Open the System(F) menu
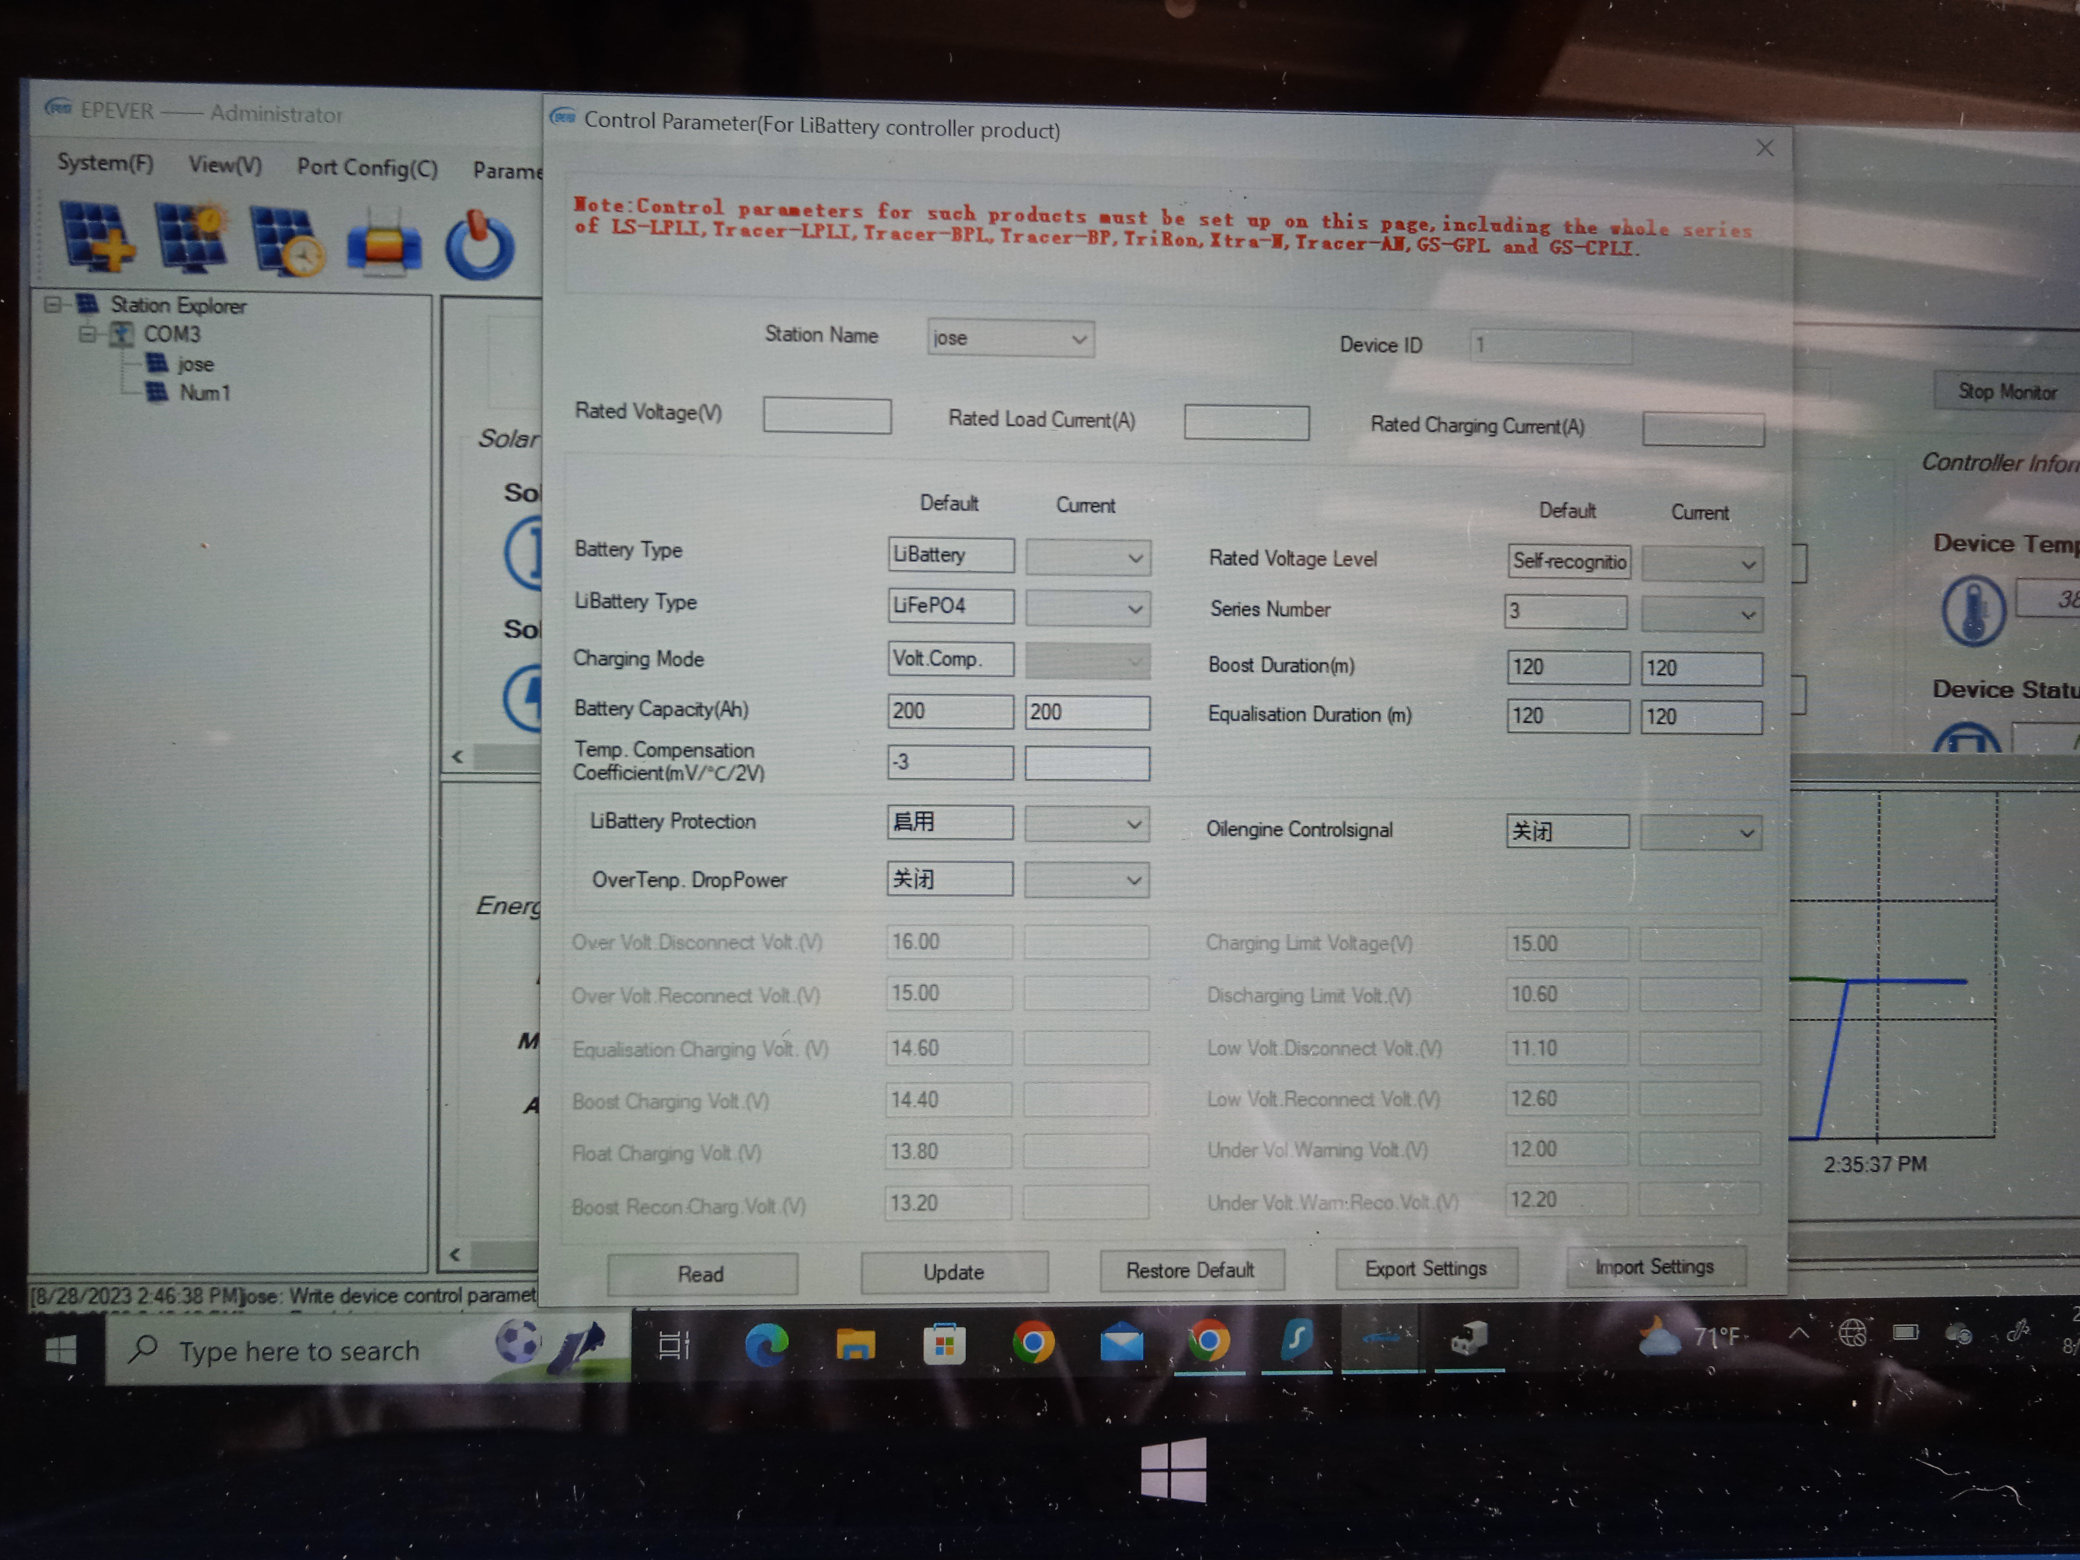Screen dimensions: 2080x1560 [105, 163]
